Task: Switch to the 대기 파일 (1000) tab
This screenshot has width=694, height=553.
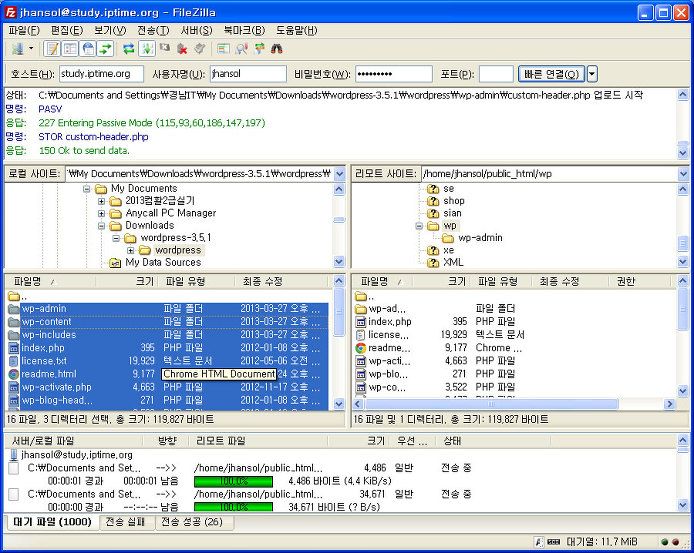Action: coord(52,522)
